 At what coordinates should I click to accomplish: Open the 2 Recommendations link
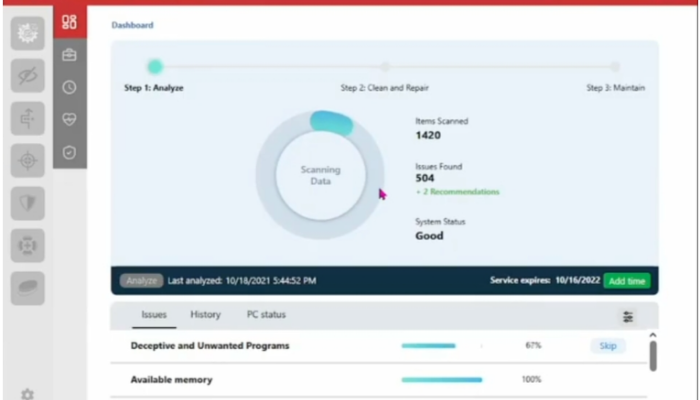click(457, 192)
